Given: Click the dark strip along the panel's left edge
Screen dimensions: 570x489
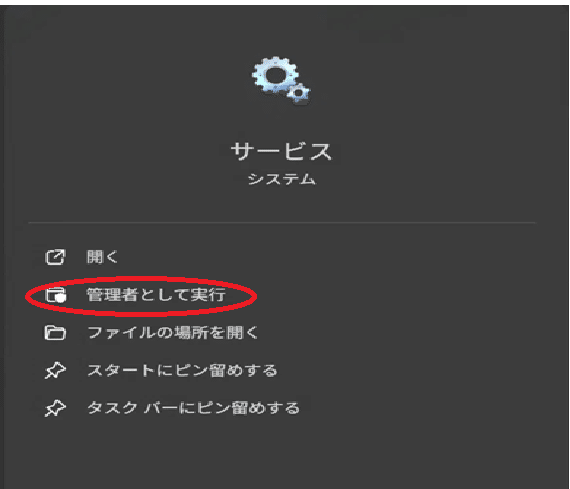Looking at the screenshot, I should tap(3, 247).
